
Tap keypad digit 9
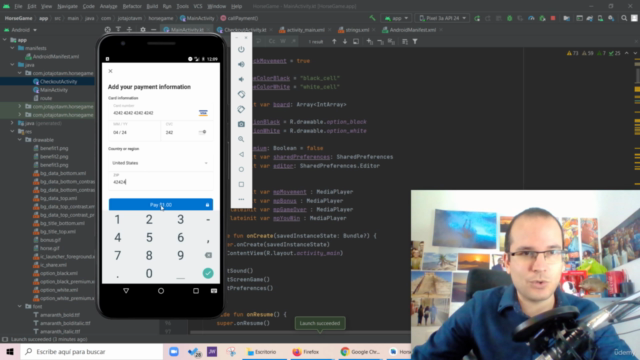tap(180, 256)
